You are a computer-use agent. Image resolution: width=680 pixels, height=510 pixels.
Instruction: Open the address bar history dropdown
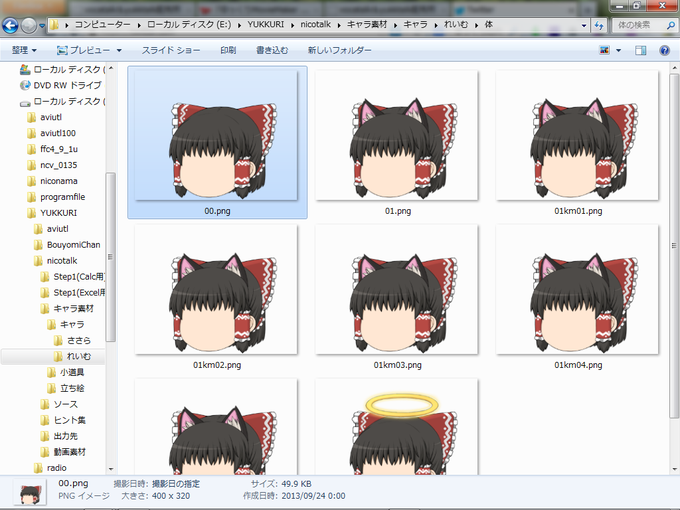coord(584,25)
